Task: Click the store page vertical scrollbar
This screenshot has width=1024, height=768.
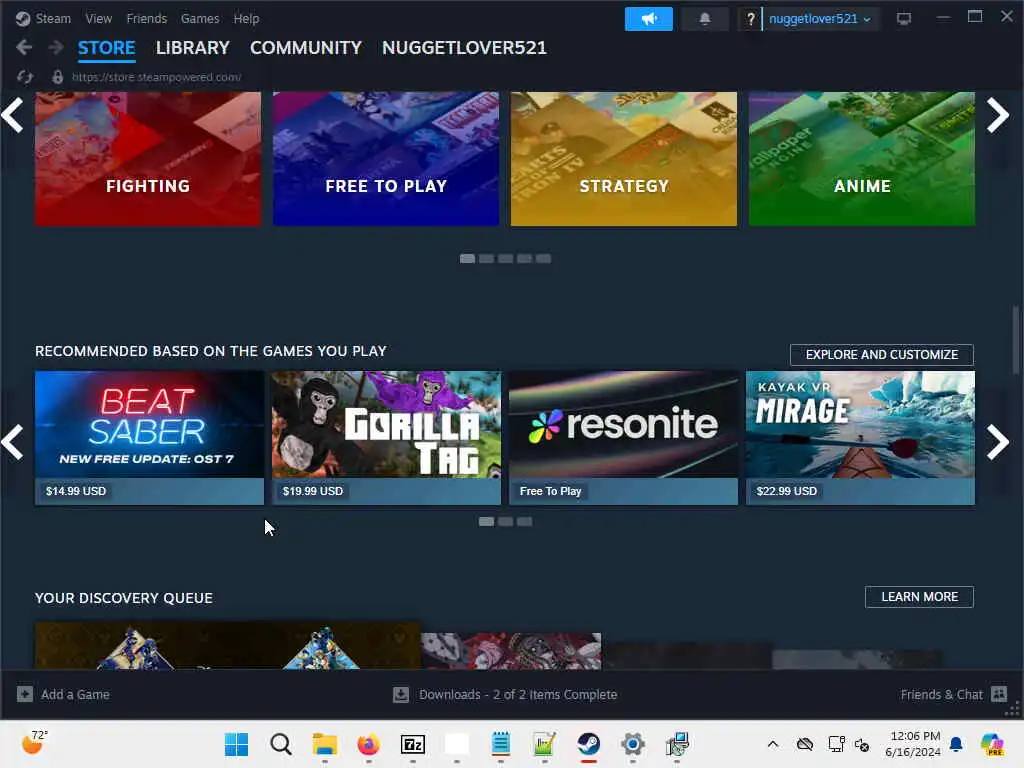Action: click(1016, 340)
